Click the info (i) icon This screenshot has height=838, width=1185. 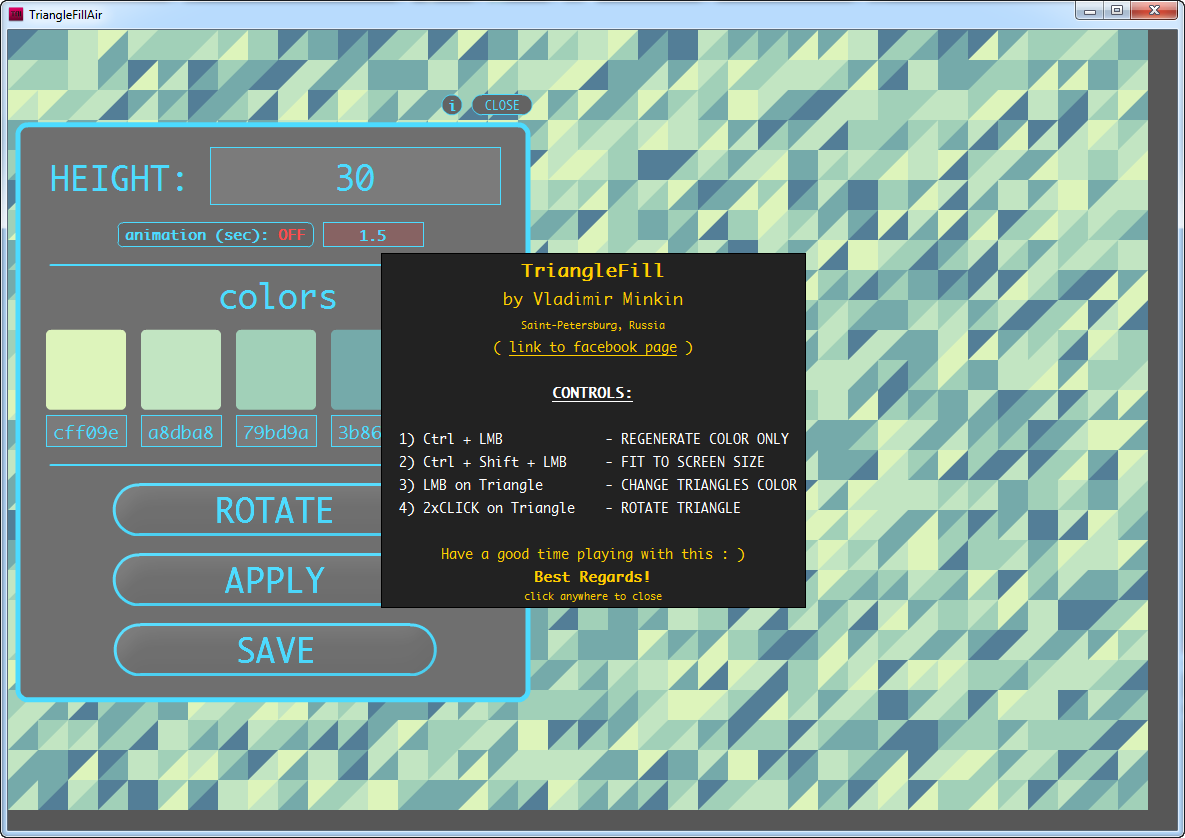[452, 105]
